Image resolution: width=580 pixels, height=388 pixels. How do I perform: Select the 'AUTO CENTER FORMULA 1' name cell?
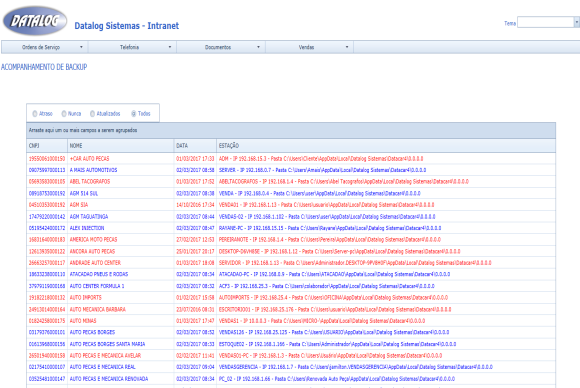121,286
